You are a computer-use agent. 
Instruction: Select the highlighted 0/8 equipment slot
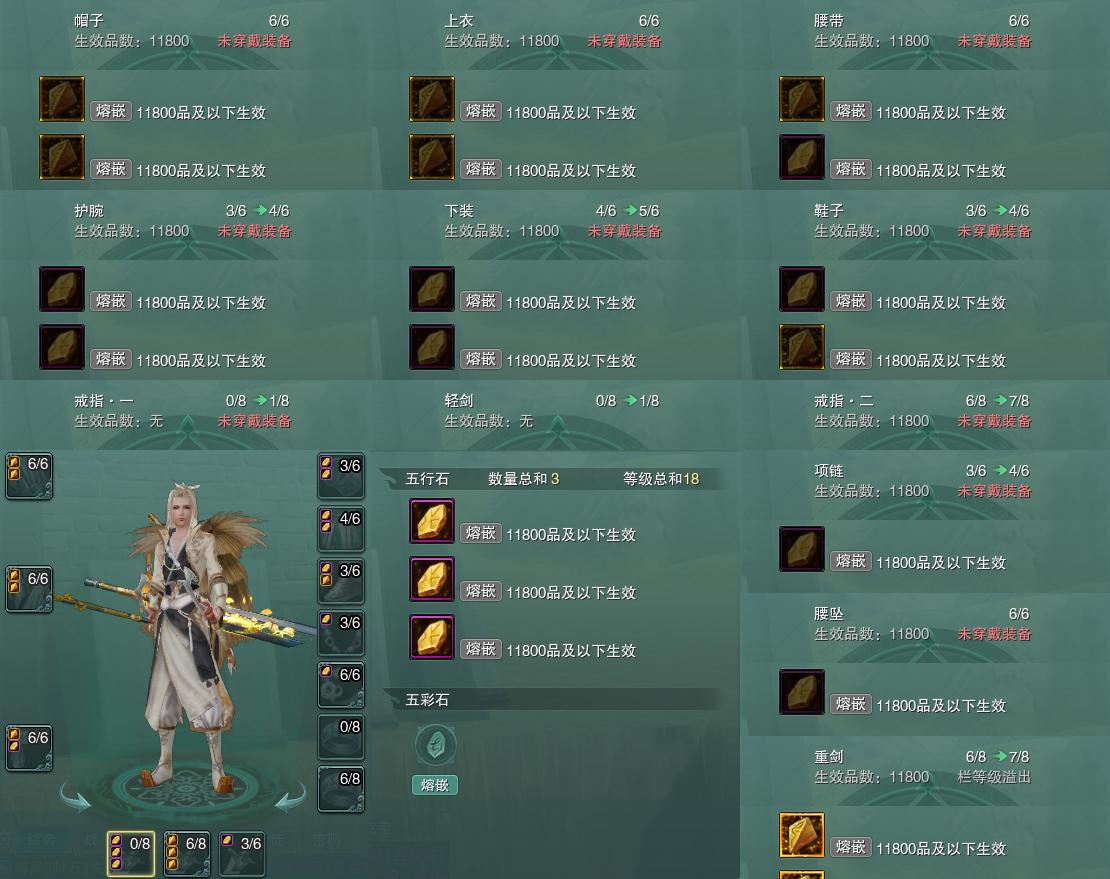click(x=131, y=854)
